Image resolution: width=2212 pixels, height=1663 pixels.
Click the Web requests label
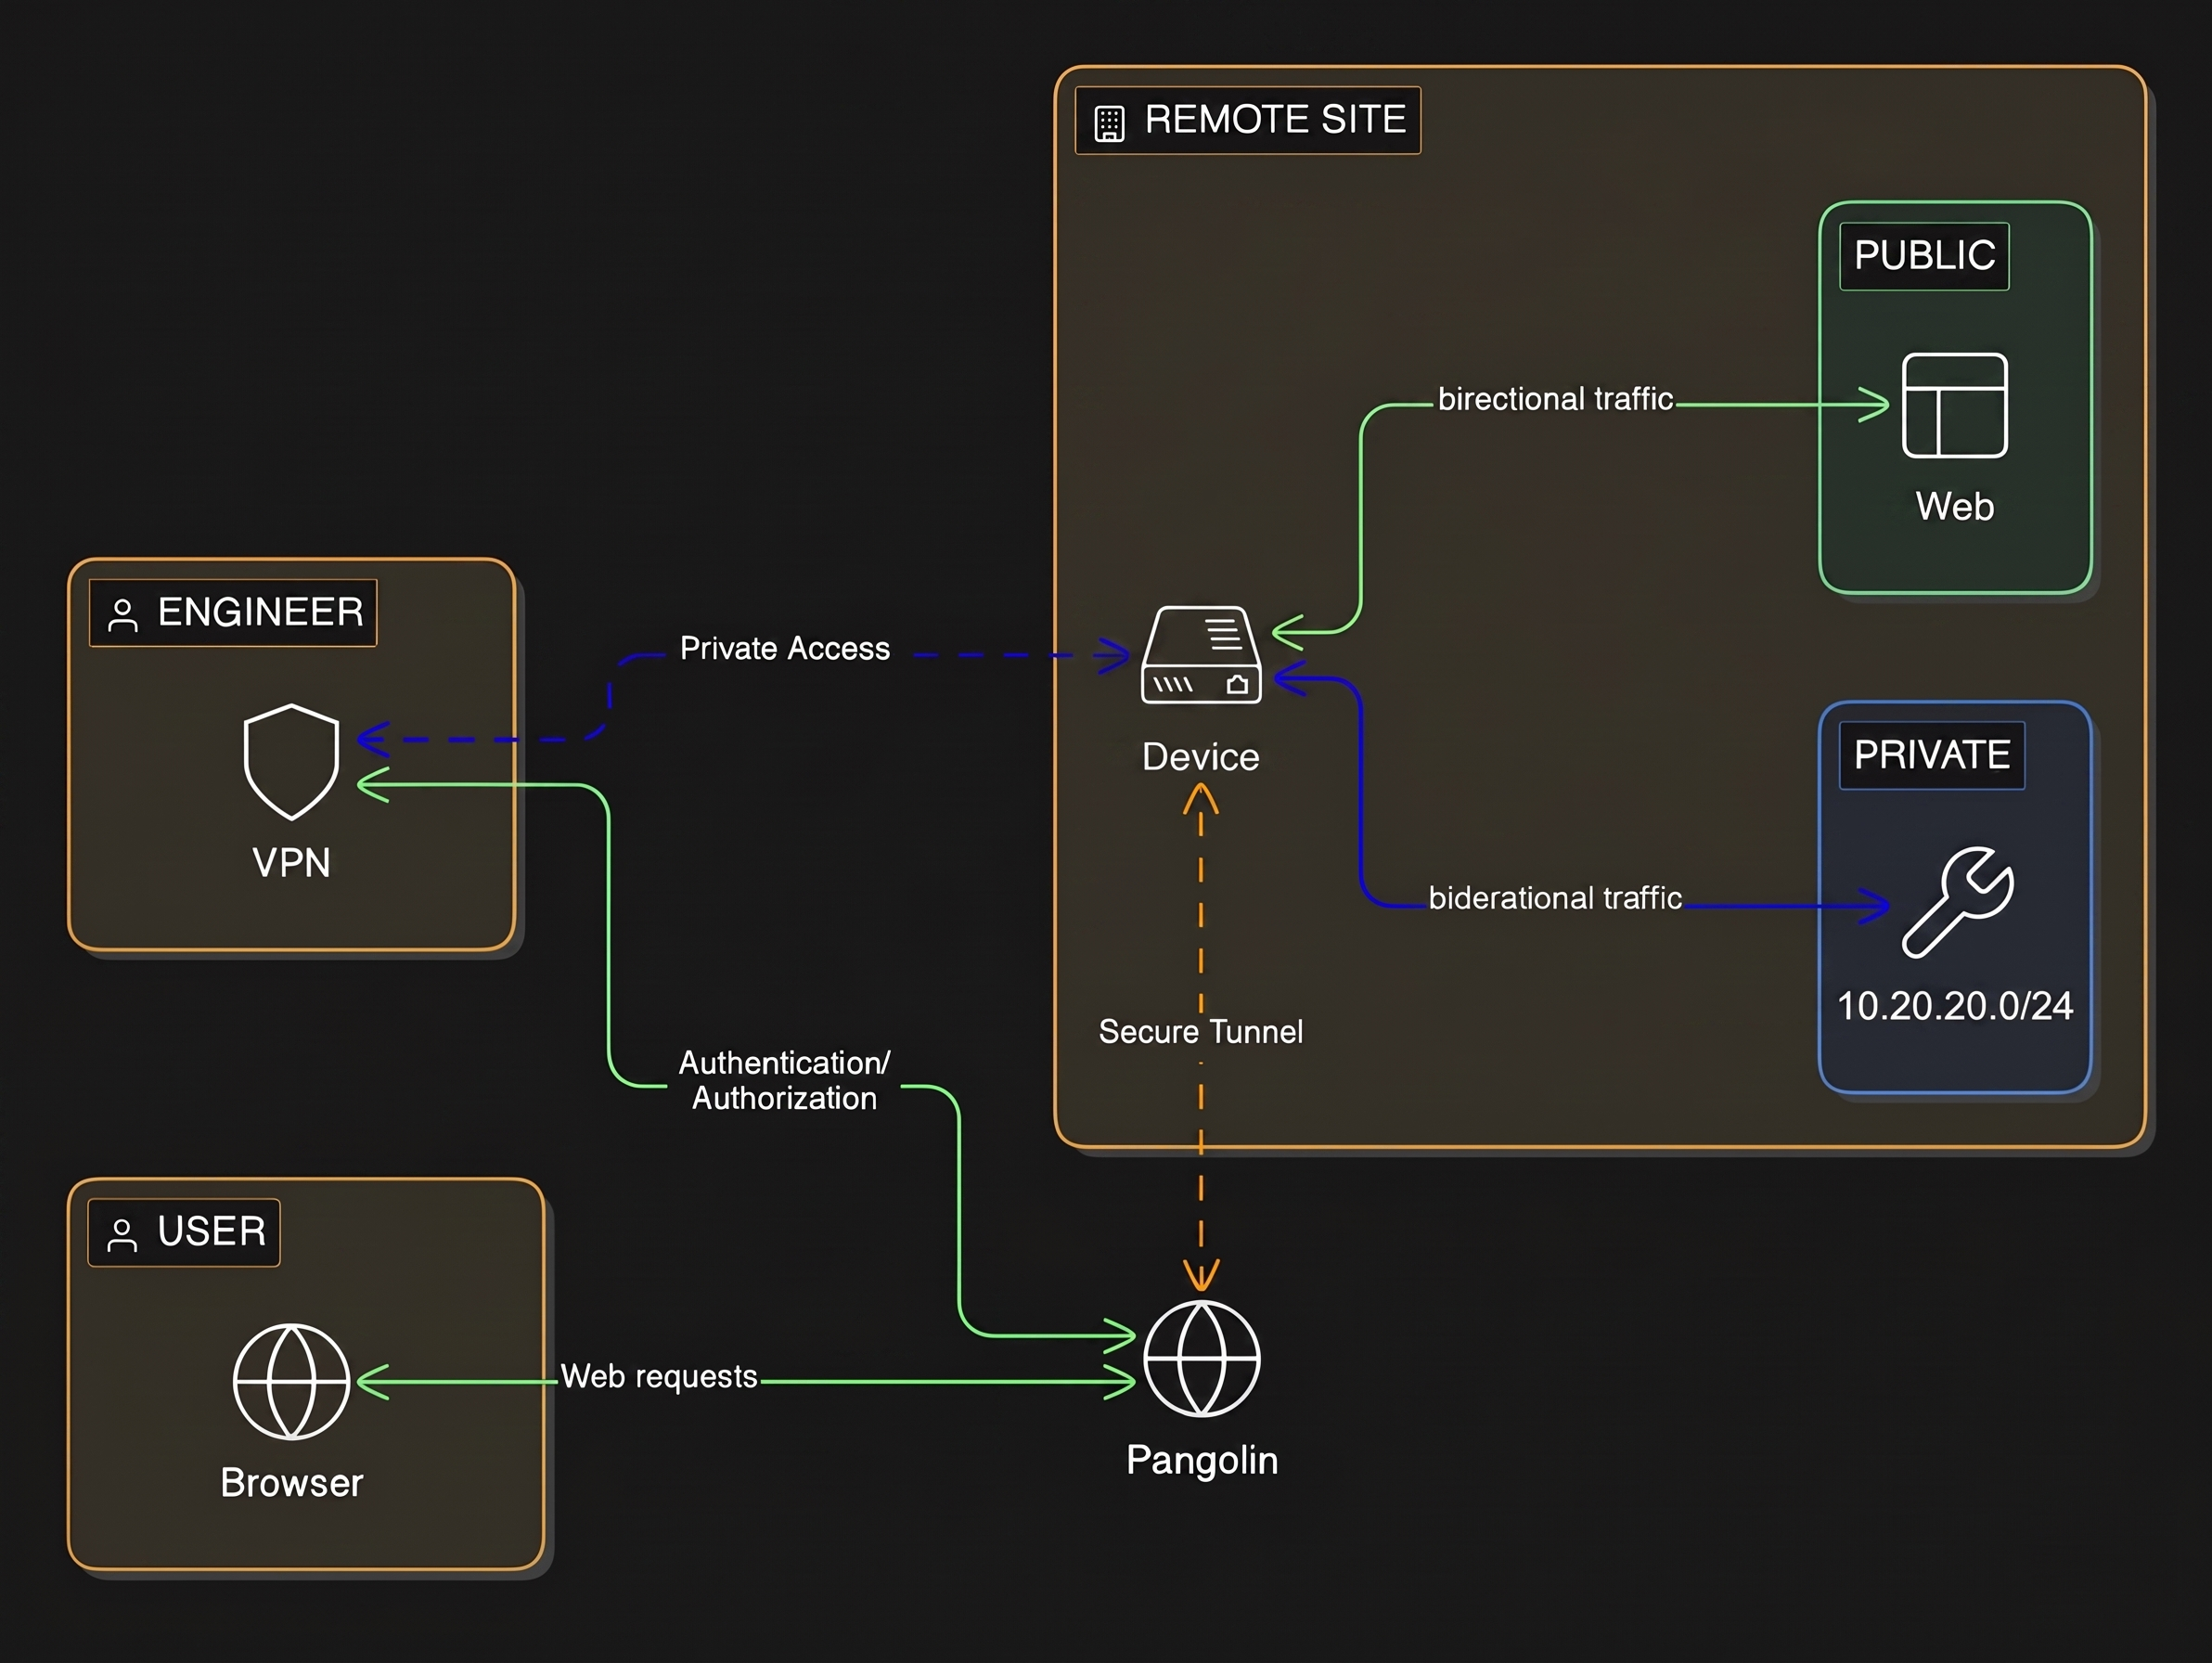[x=658, y=1377]
